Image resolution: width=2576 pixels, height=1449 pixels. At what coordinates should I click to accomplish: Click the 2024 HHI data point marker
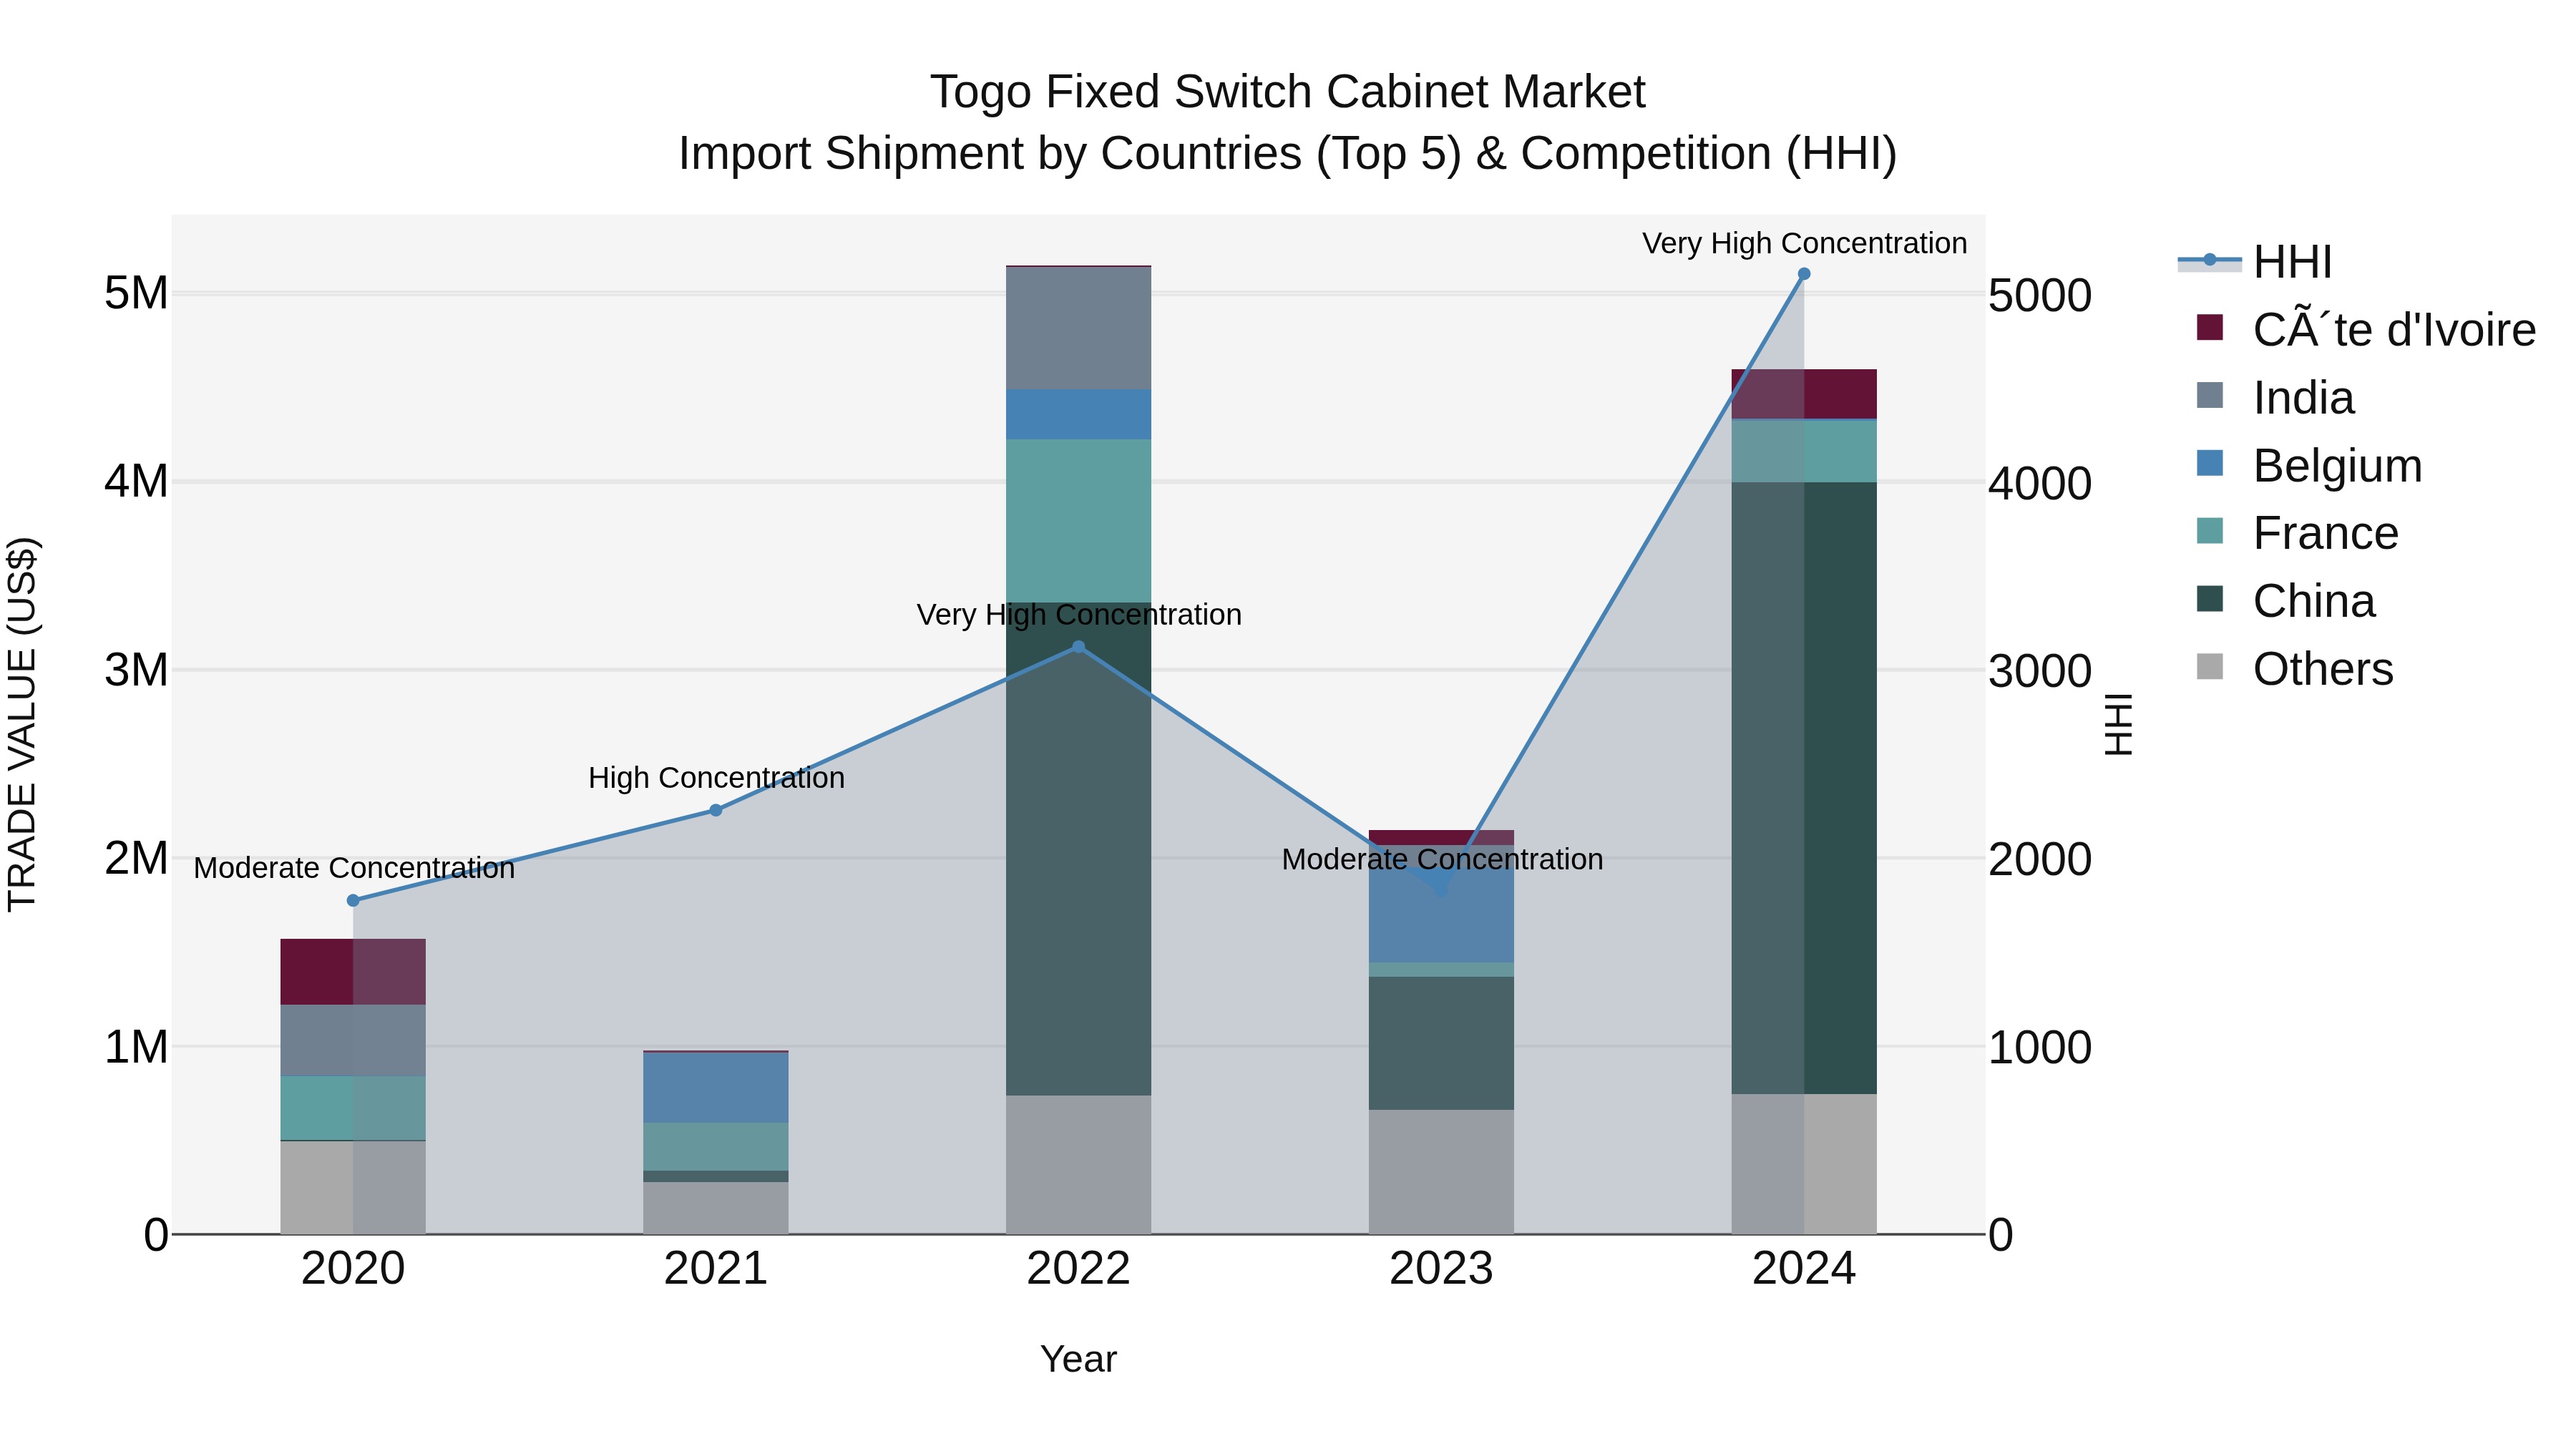(1804, 274)
